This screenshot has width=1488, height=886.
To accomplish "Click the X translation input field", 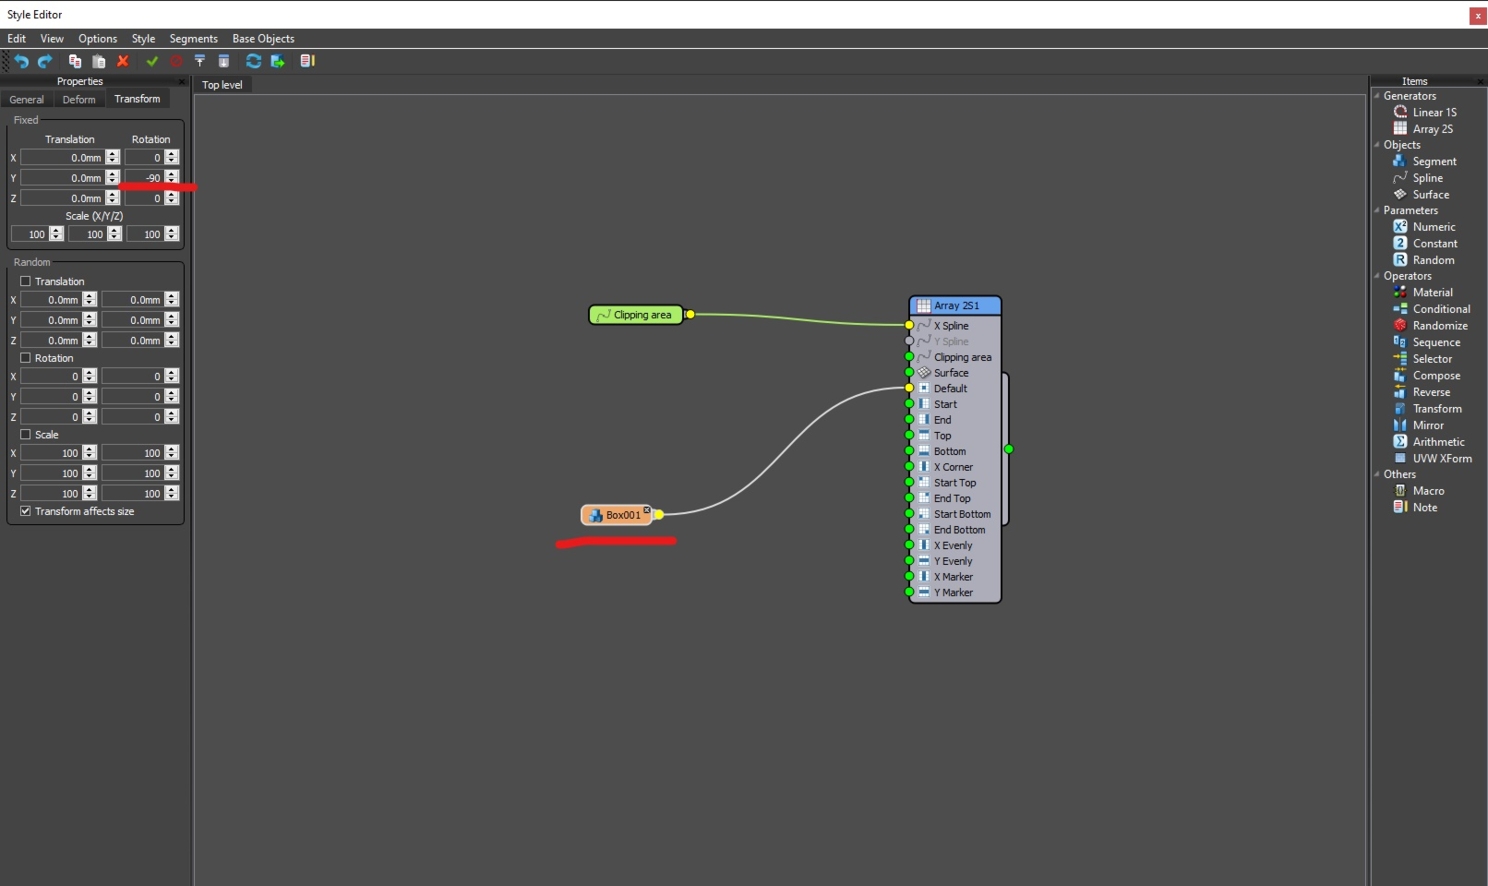I will coord(62,158).
